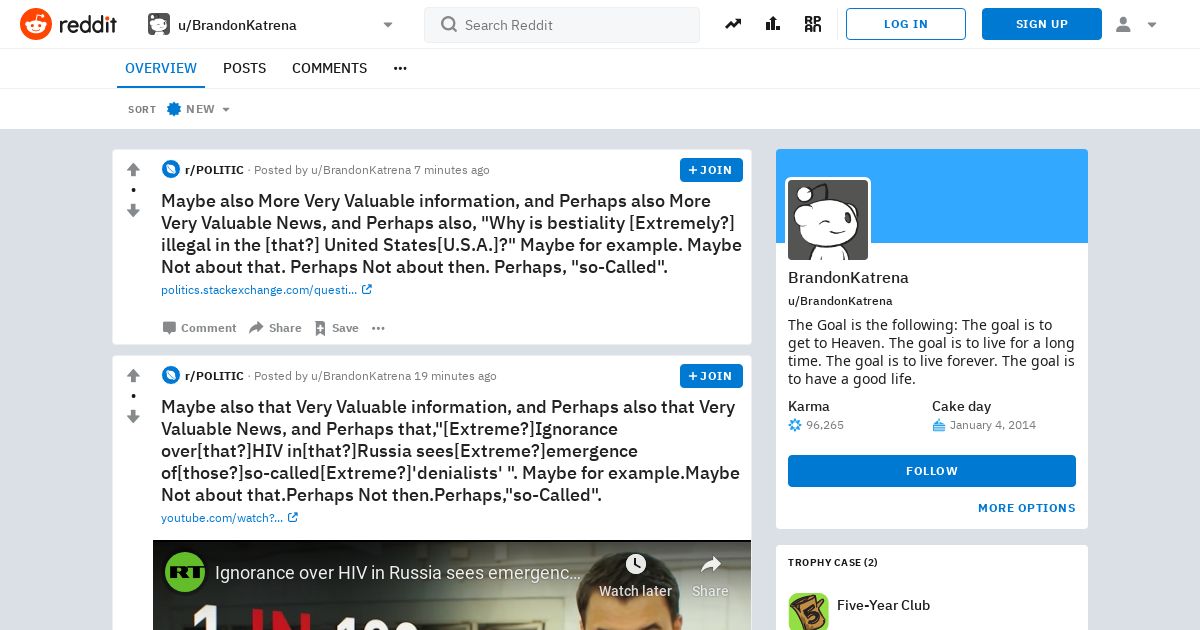Click r/POLITIC subreddit icon on first post
The image size is (1200, 630).
click(x=171, y=170)
